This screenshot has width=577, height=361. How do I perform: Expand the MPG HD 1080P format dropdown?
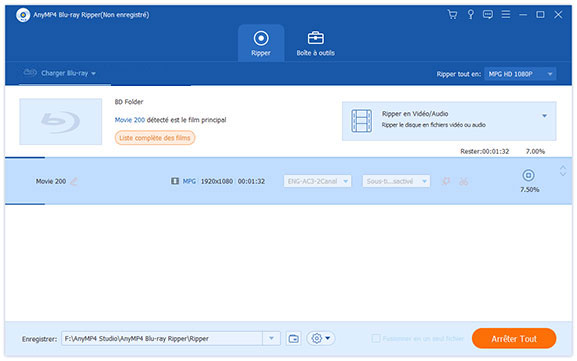tap(520, 74)
